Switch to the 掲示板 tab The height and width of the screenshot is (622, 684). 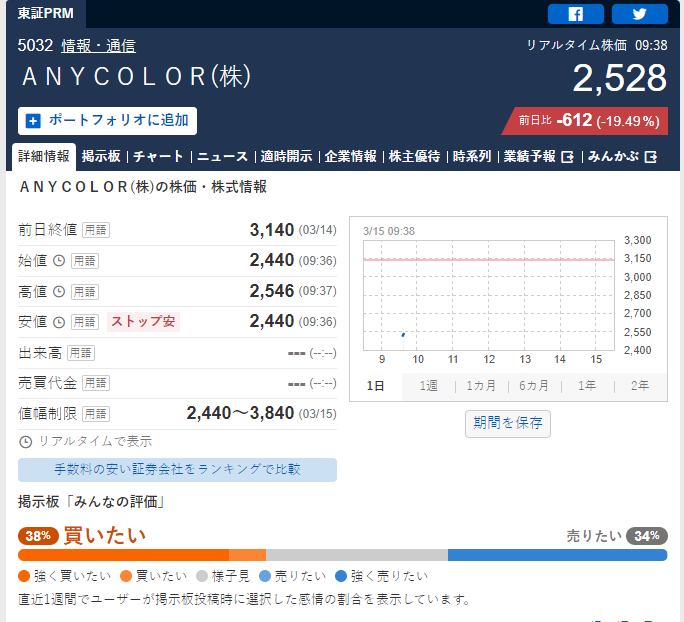pos(101,156)
